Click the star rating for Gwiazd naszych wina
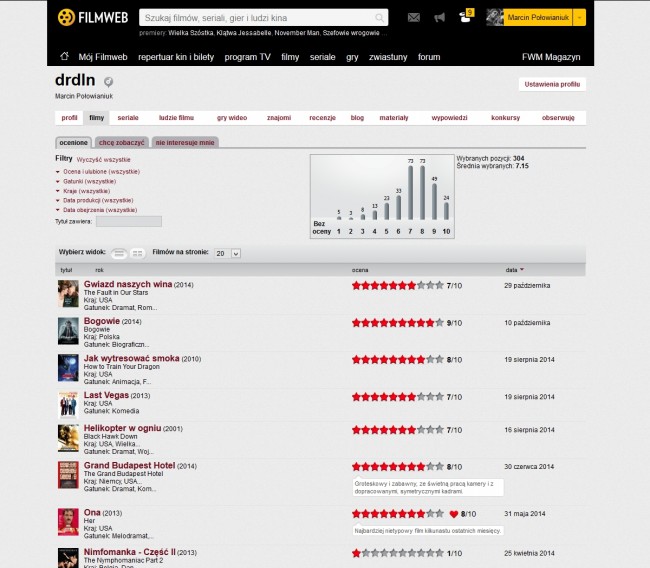The height and width of the screenshot is (568, 650). tap(398, 285)
